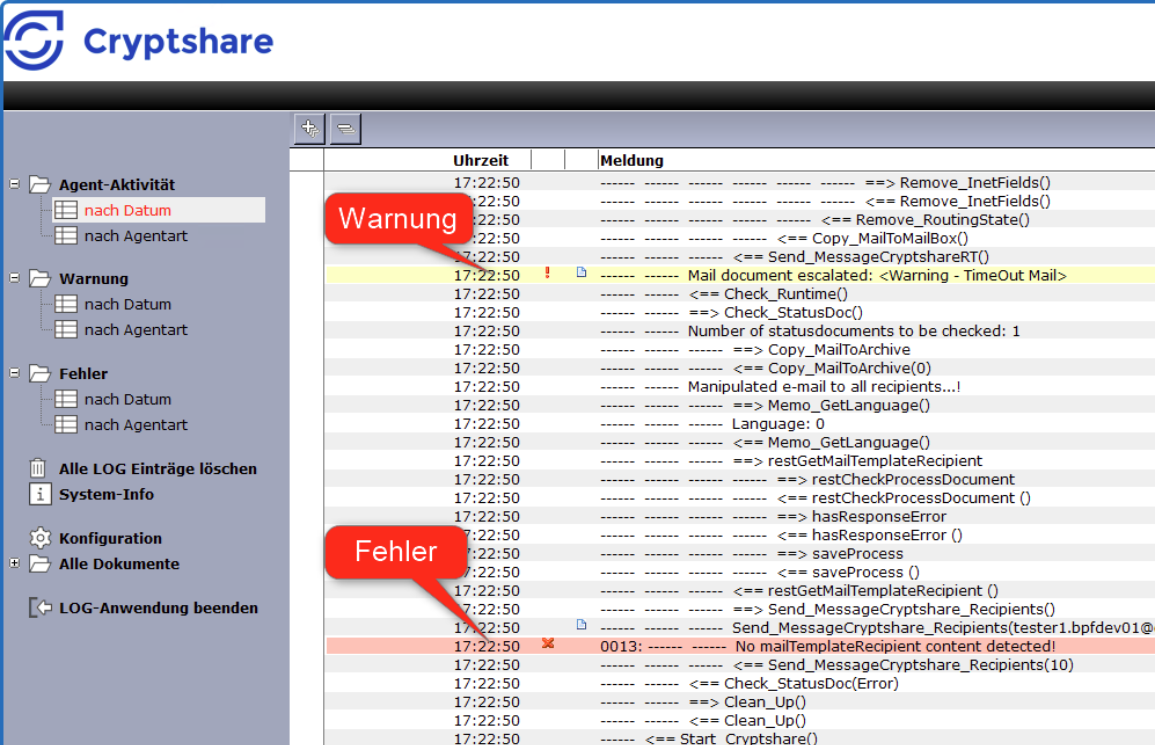This screenshot has height=745, width=1155.
Task: Click the view icon of nach Datum under Warnung
Action: click(66, 304)
